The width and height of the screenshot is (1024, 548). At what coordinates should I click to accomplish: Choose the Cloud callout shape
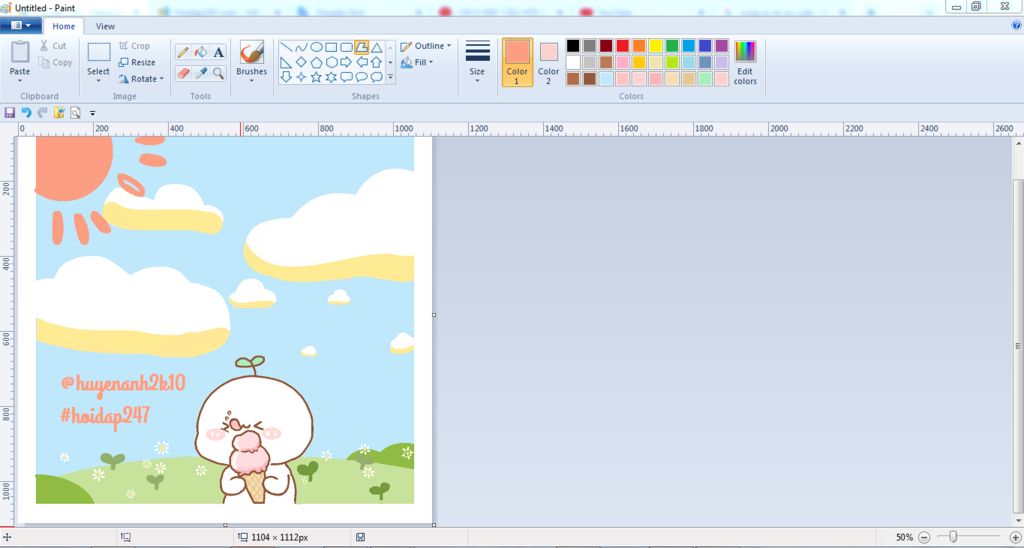coord(376,77)
